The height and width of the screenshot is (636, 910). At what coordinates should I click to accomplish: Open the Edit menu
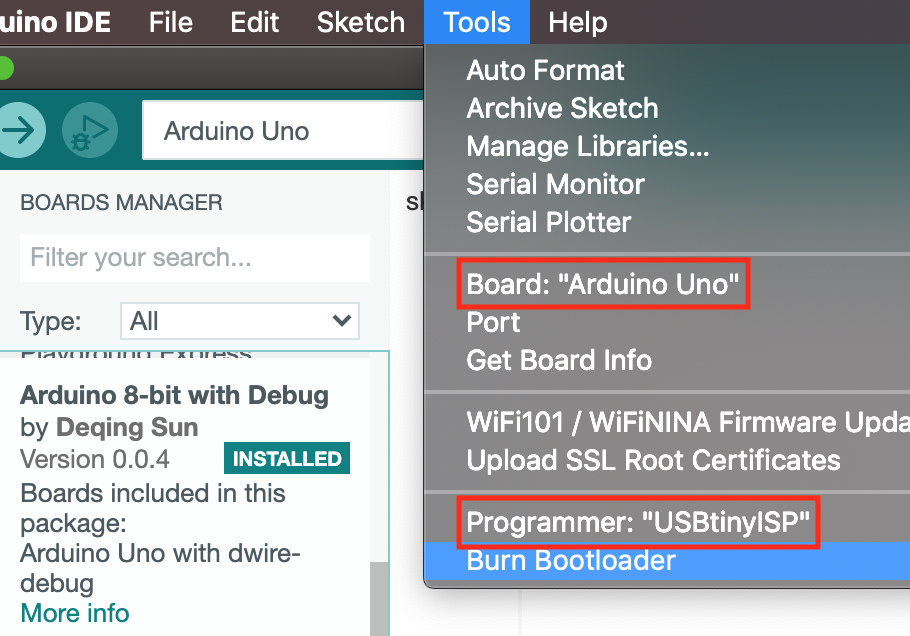(254, 22)
